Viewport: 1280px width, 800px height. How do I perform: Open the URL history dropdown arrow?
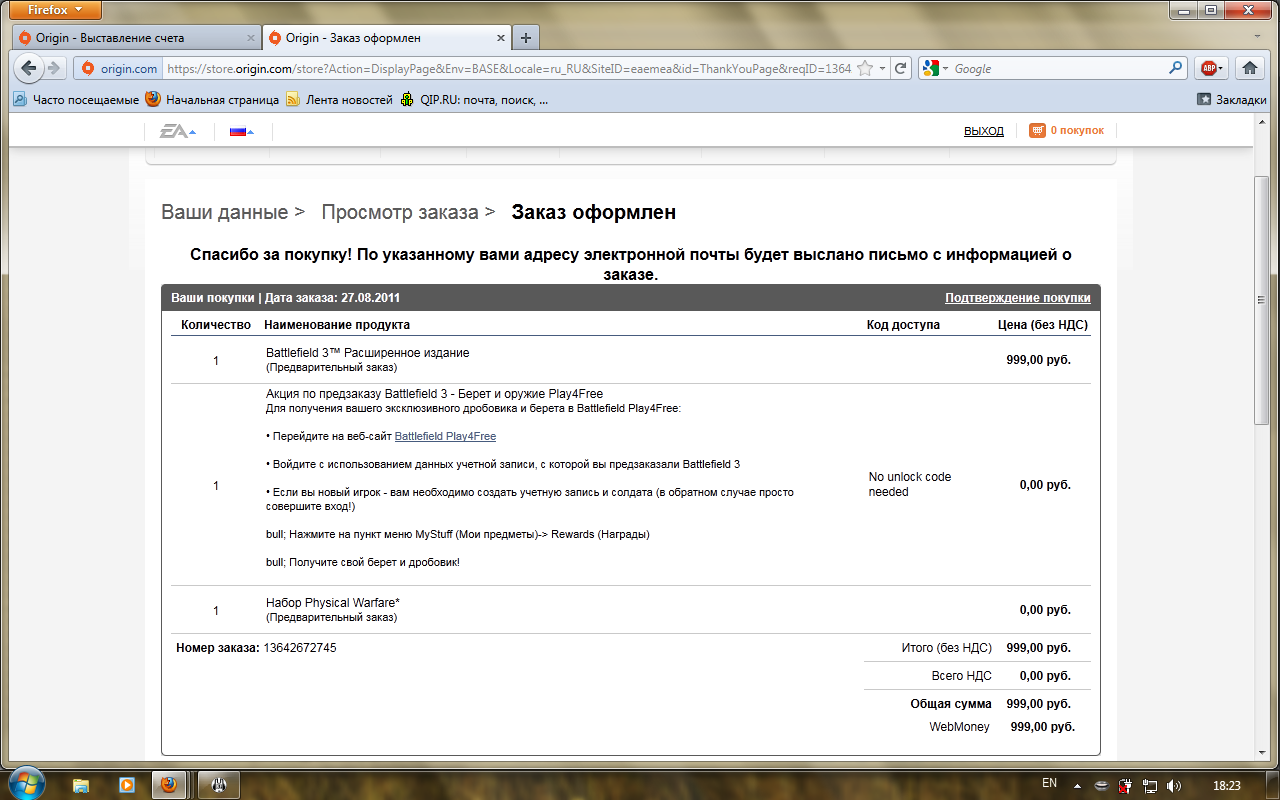coord(882,68)
